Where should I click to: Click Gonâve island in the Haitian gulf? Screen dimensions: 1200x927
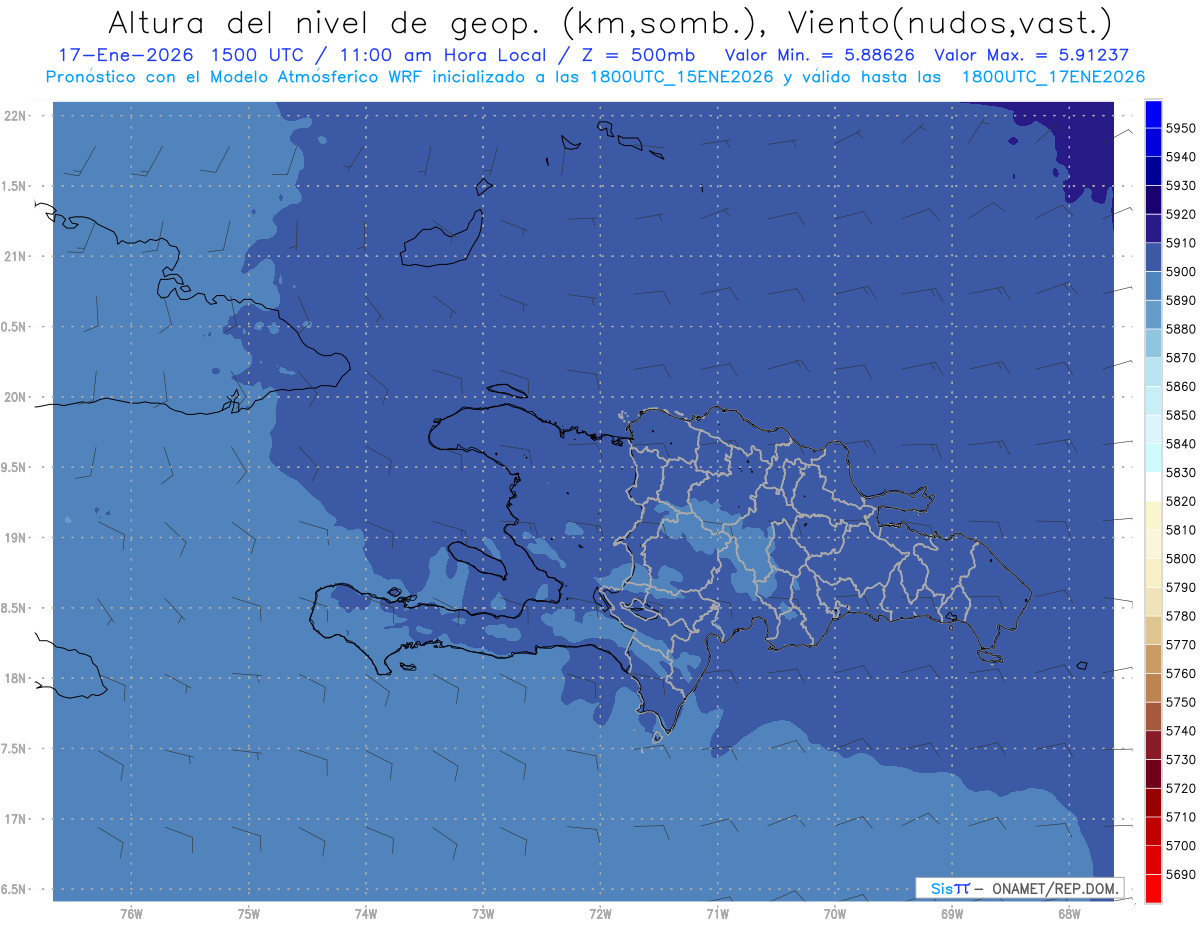482,560
